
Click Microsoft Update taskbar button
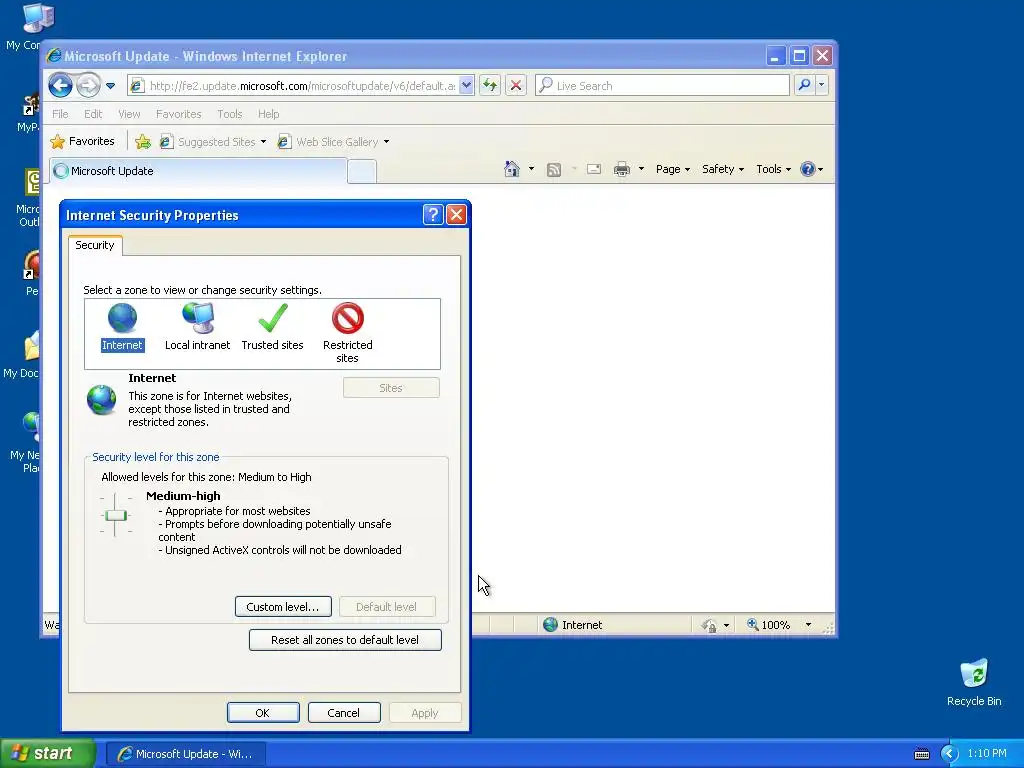[x=185, y=754]
